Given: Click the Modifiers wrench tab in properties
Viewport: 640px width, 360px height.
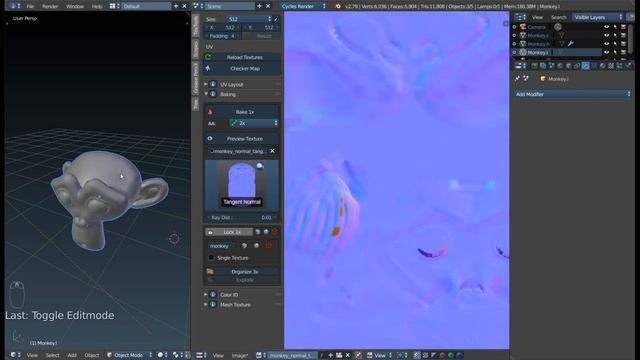Looking at the screenshot, I should point(585,66).
